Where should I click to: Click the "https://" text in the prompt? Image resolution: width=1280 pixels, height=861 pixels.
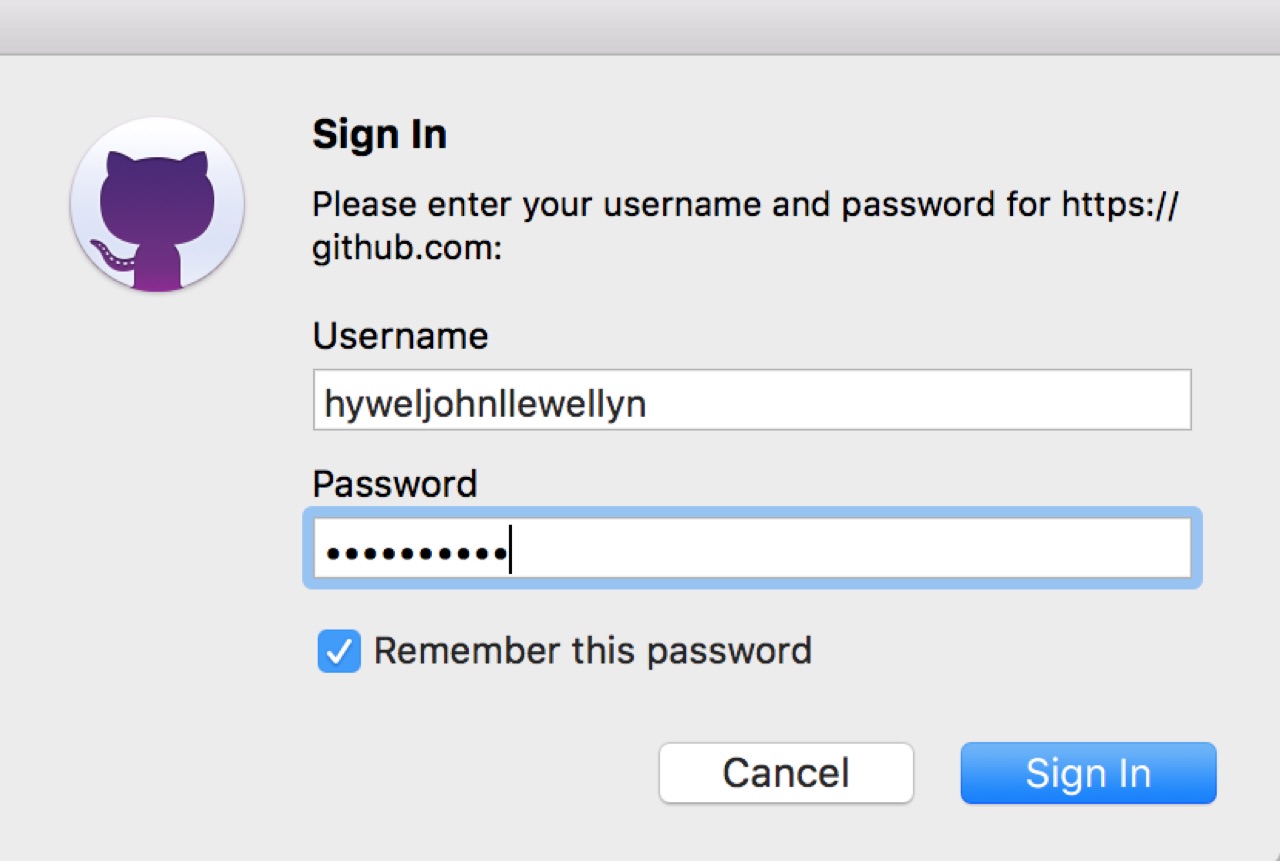[x=1120, y=205]
